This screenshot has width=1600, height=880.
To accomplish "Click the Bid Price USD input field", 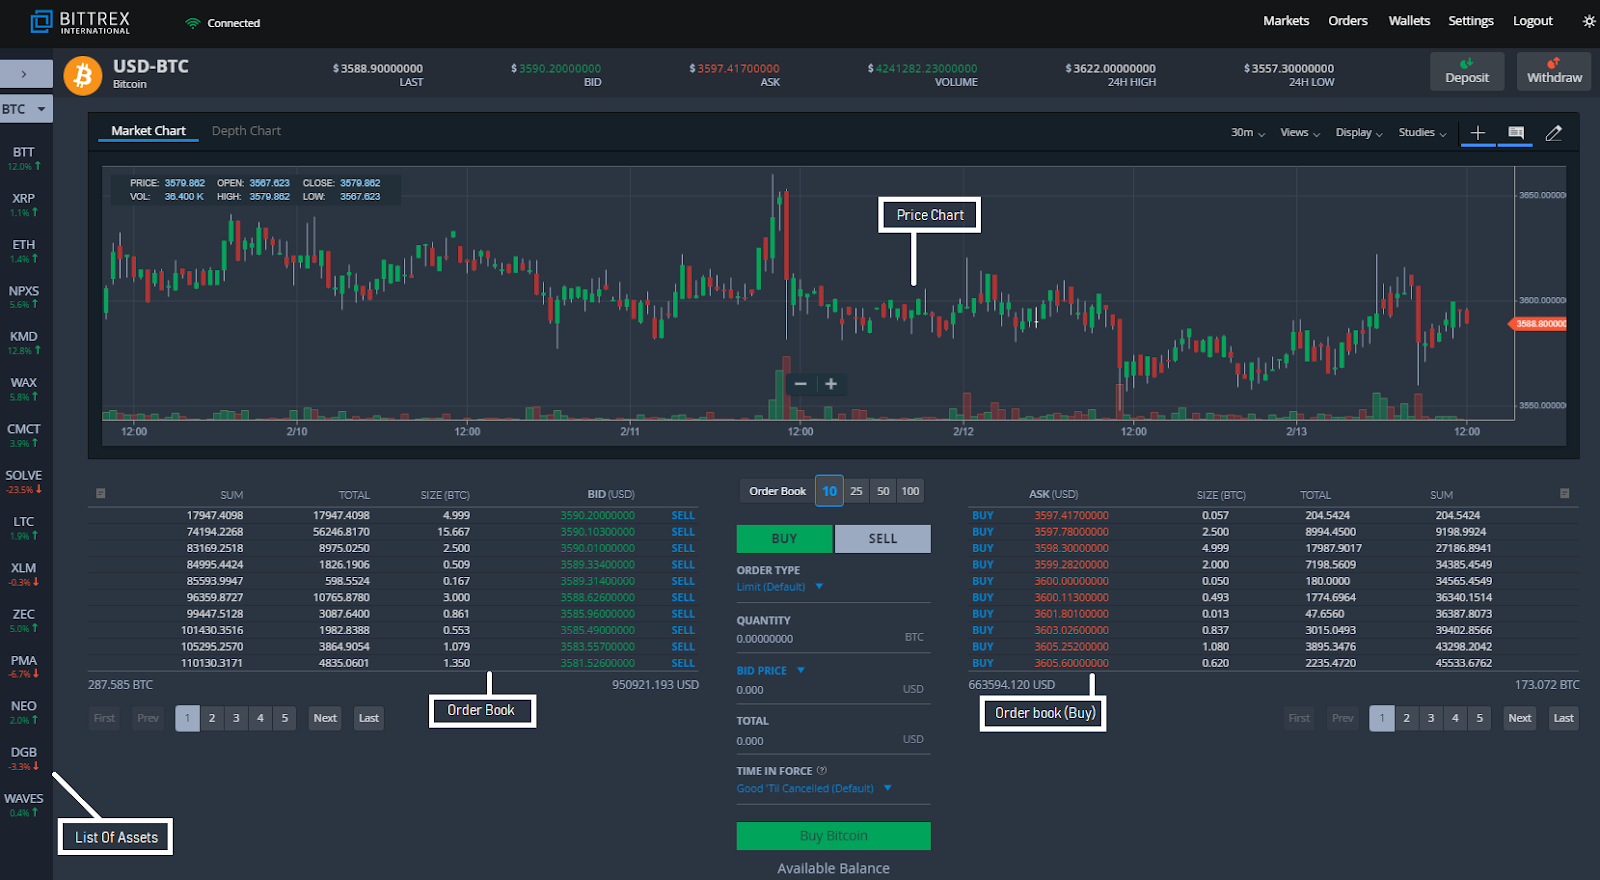I will (834, 690).
